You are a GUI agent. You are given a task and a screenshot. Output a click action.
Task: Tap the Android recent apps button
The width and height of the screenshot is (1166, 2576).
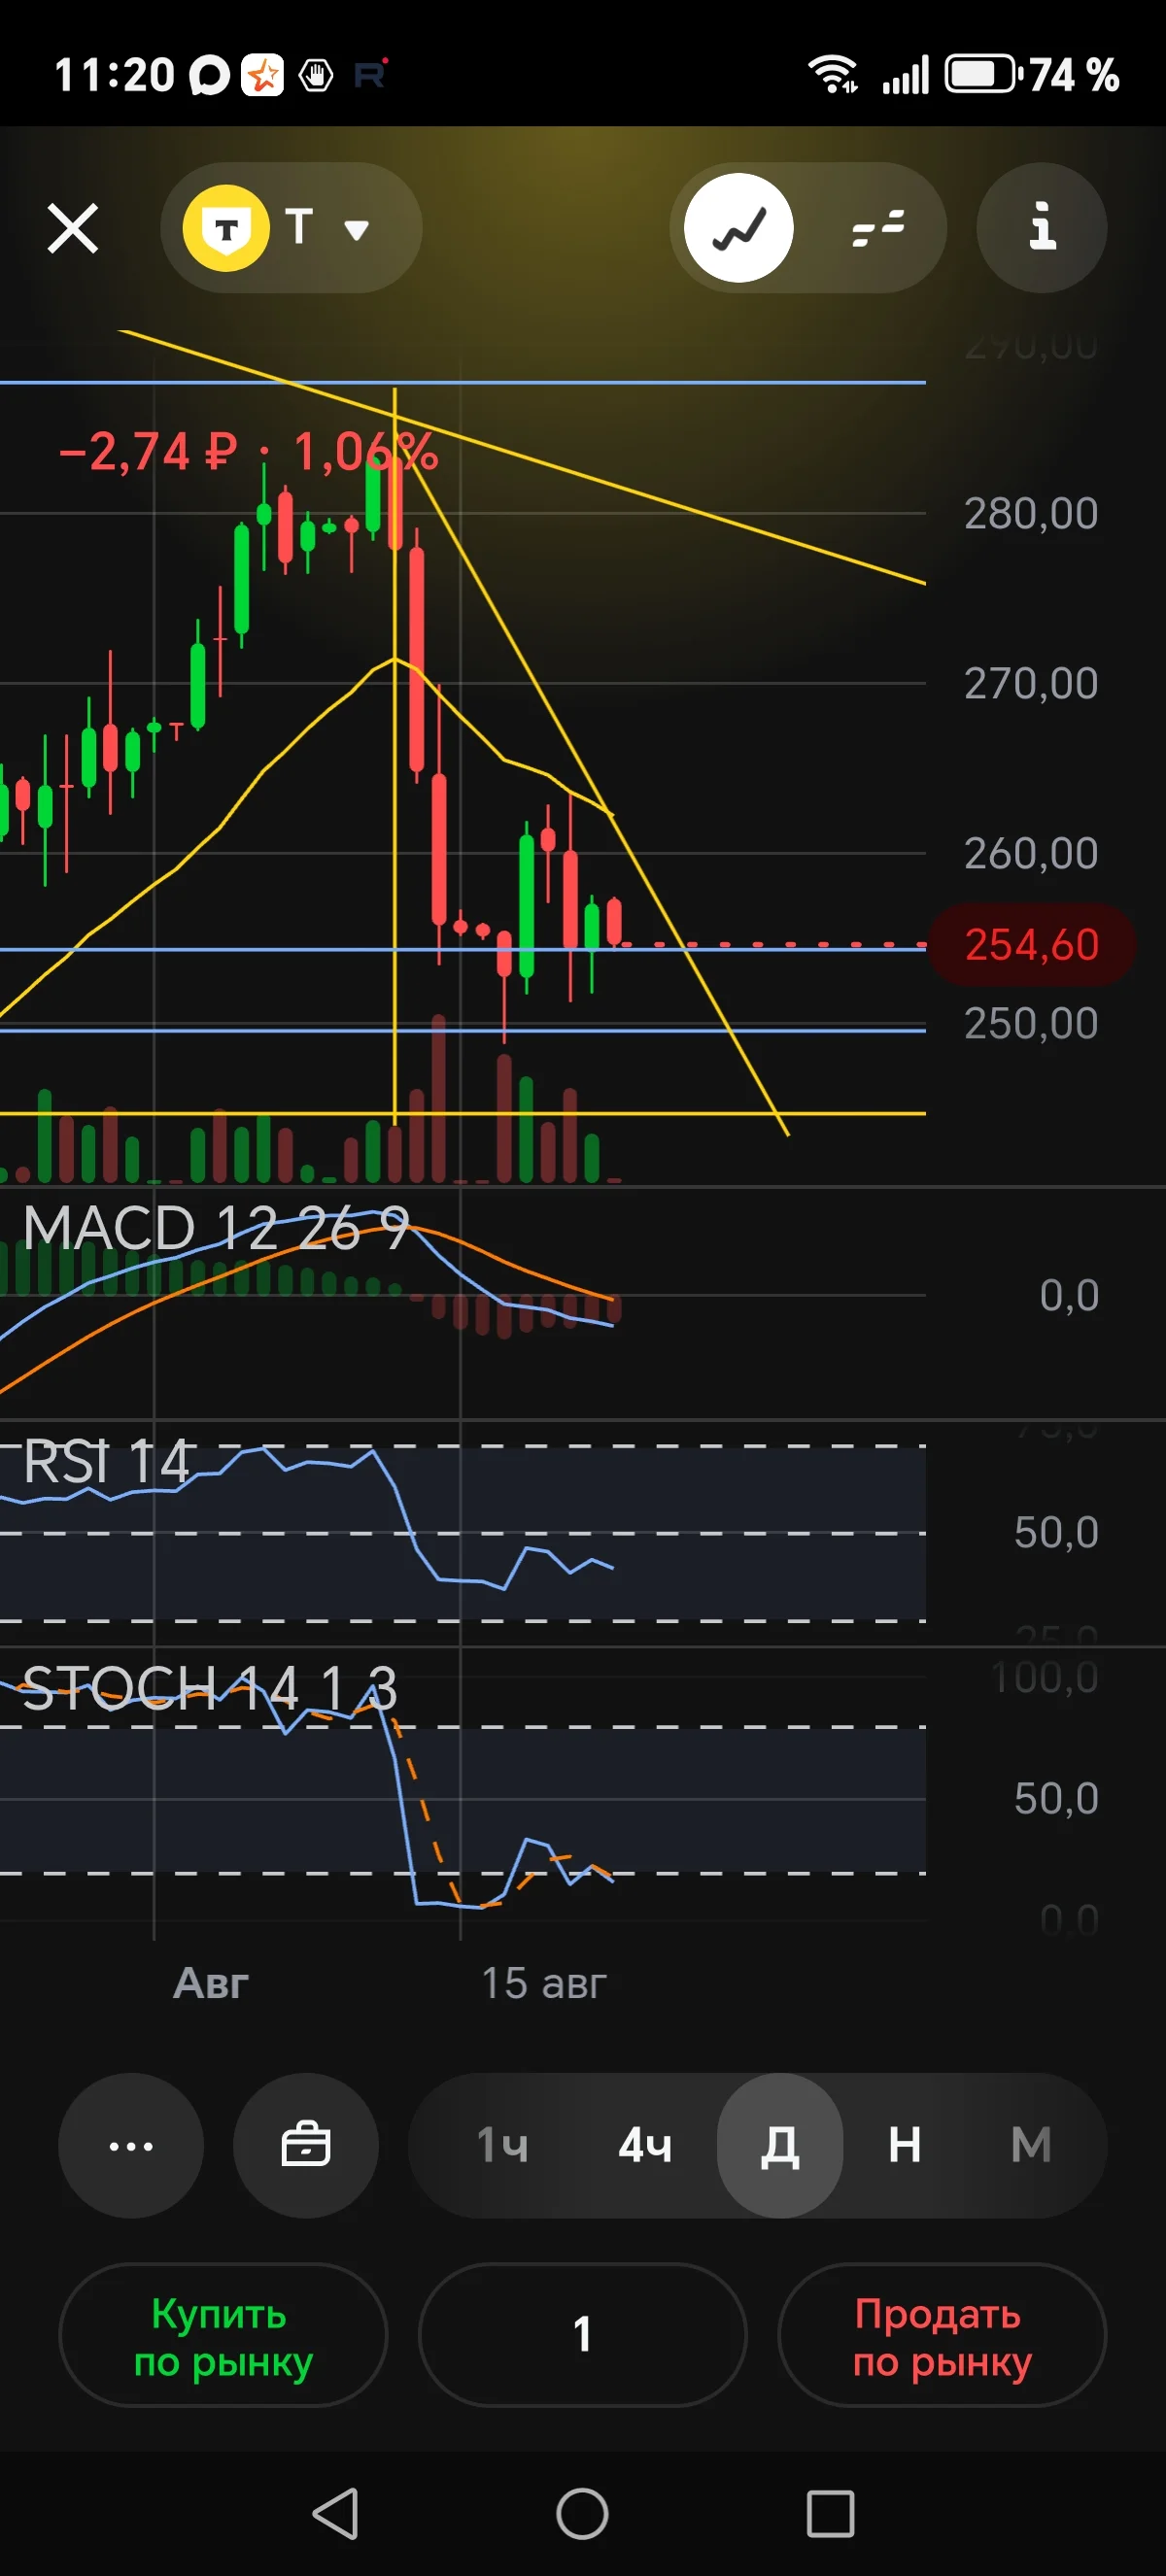point(830,2513)
